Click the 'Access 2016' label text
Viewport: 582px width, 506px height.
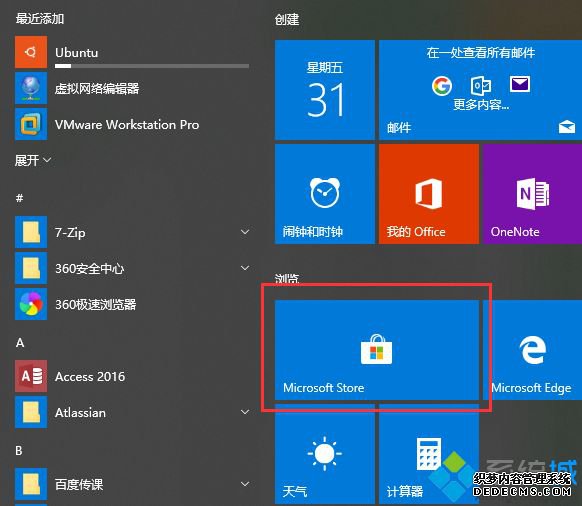90,376
